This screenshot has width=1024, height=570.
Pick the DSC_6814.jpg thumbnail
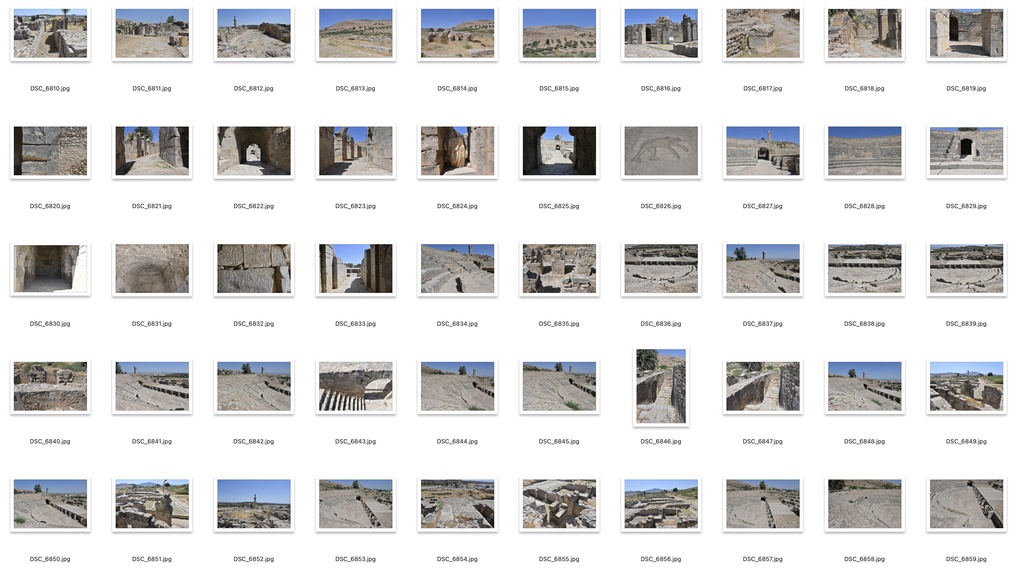click(458, 33)
